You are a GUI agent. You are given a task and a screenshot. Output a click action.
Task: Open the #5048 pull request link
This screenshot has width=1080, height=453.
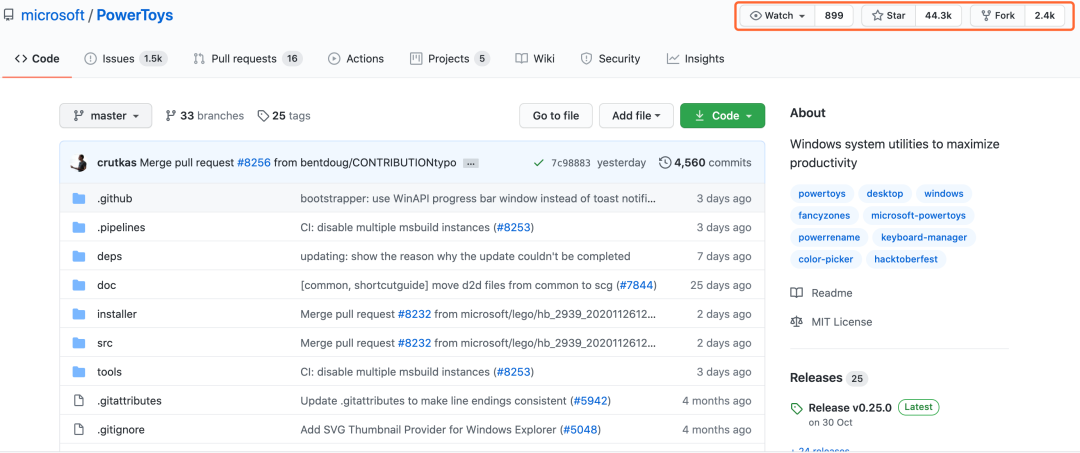pyautogui.click(x=580, y=430)
